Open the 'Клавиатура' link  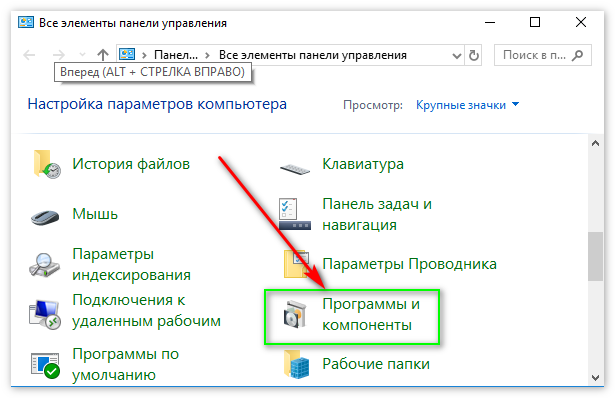[x=363, y=164]
